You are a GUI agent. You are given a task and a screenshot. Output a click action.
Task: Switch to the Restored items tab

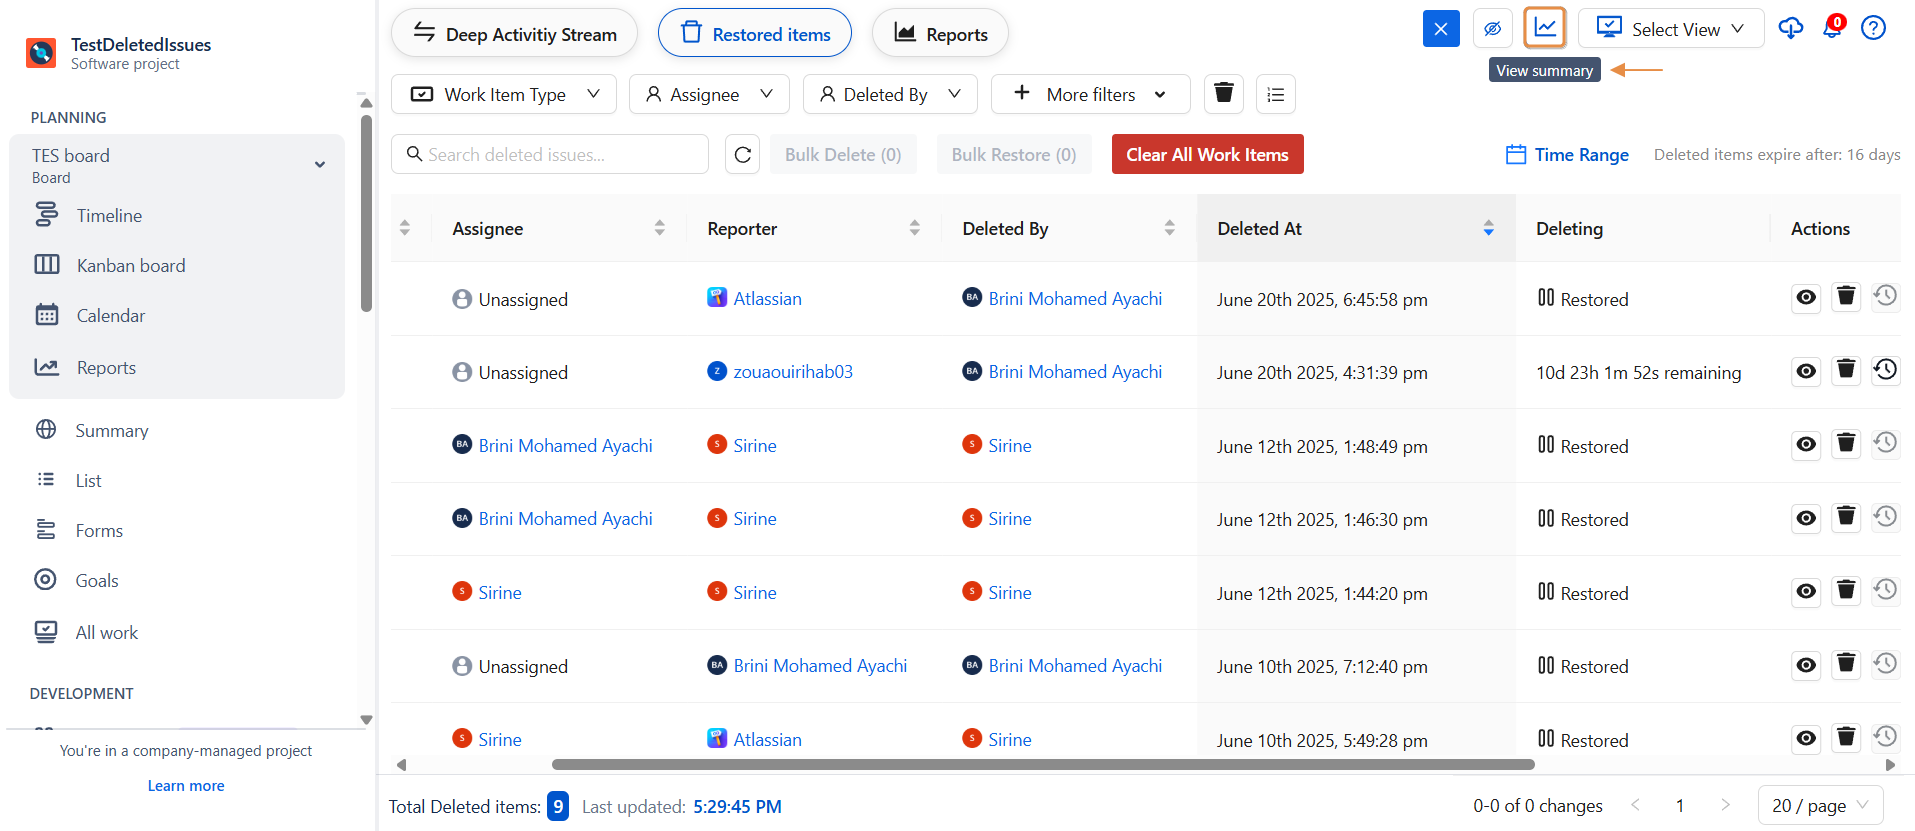click(755, 34)
